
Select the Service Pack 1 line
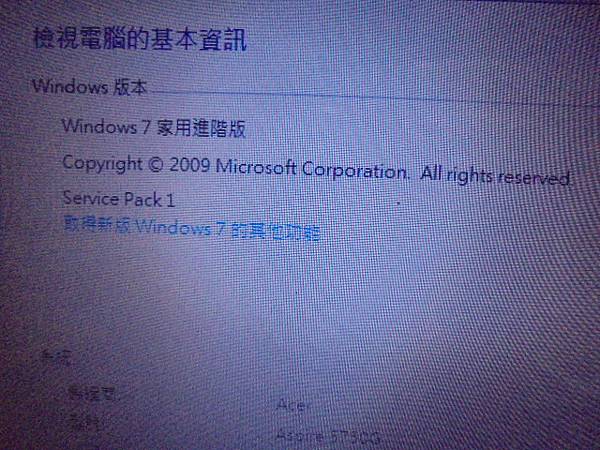(x=119, y=199)
